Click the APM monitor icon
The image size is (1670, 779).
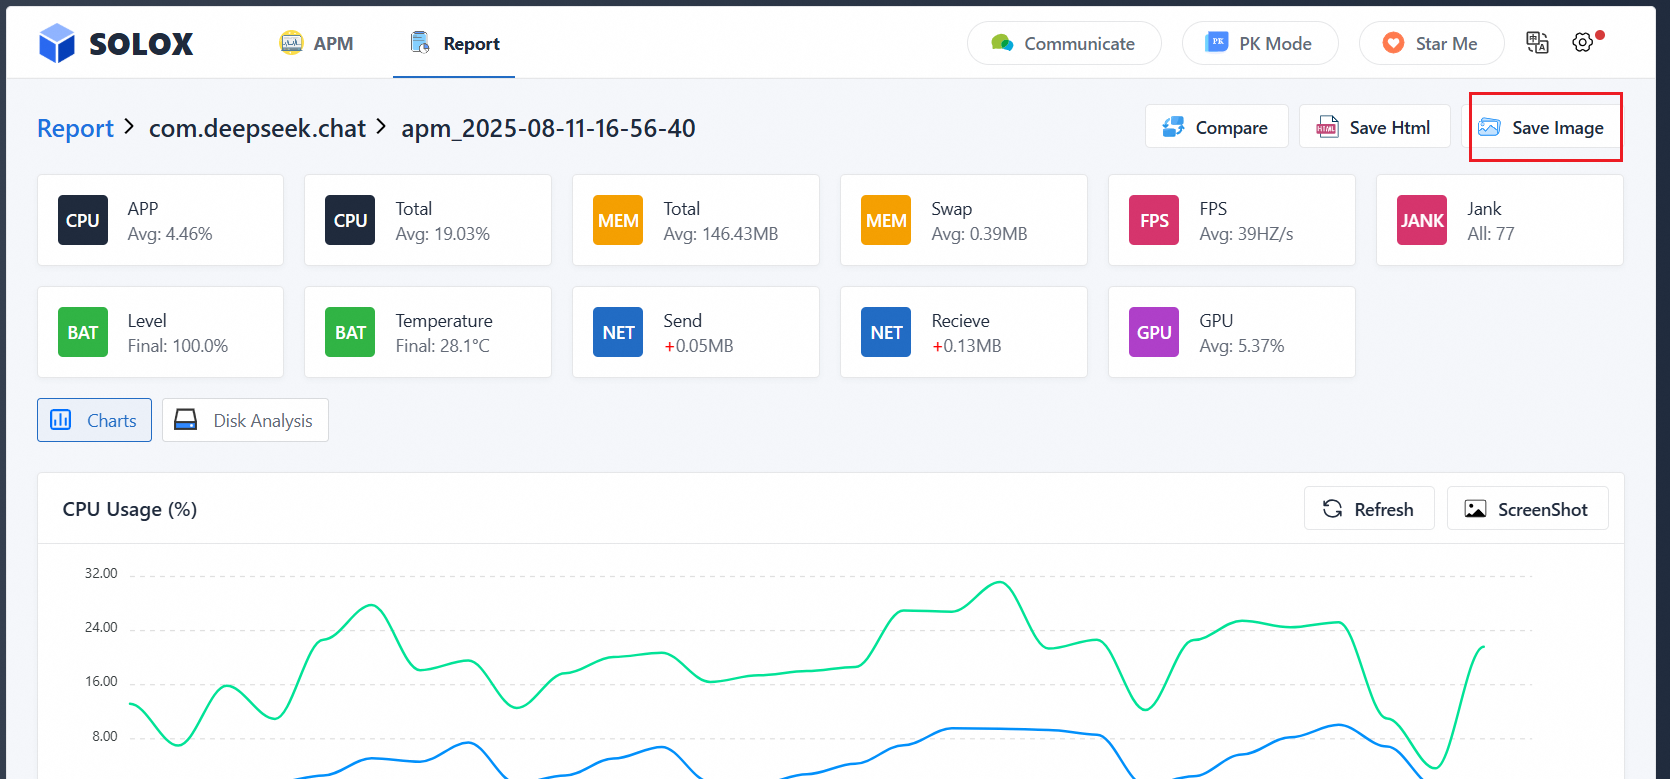[x=291, y=43]
